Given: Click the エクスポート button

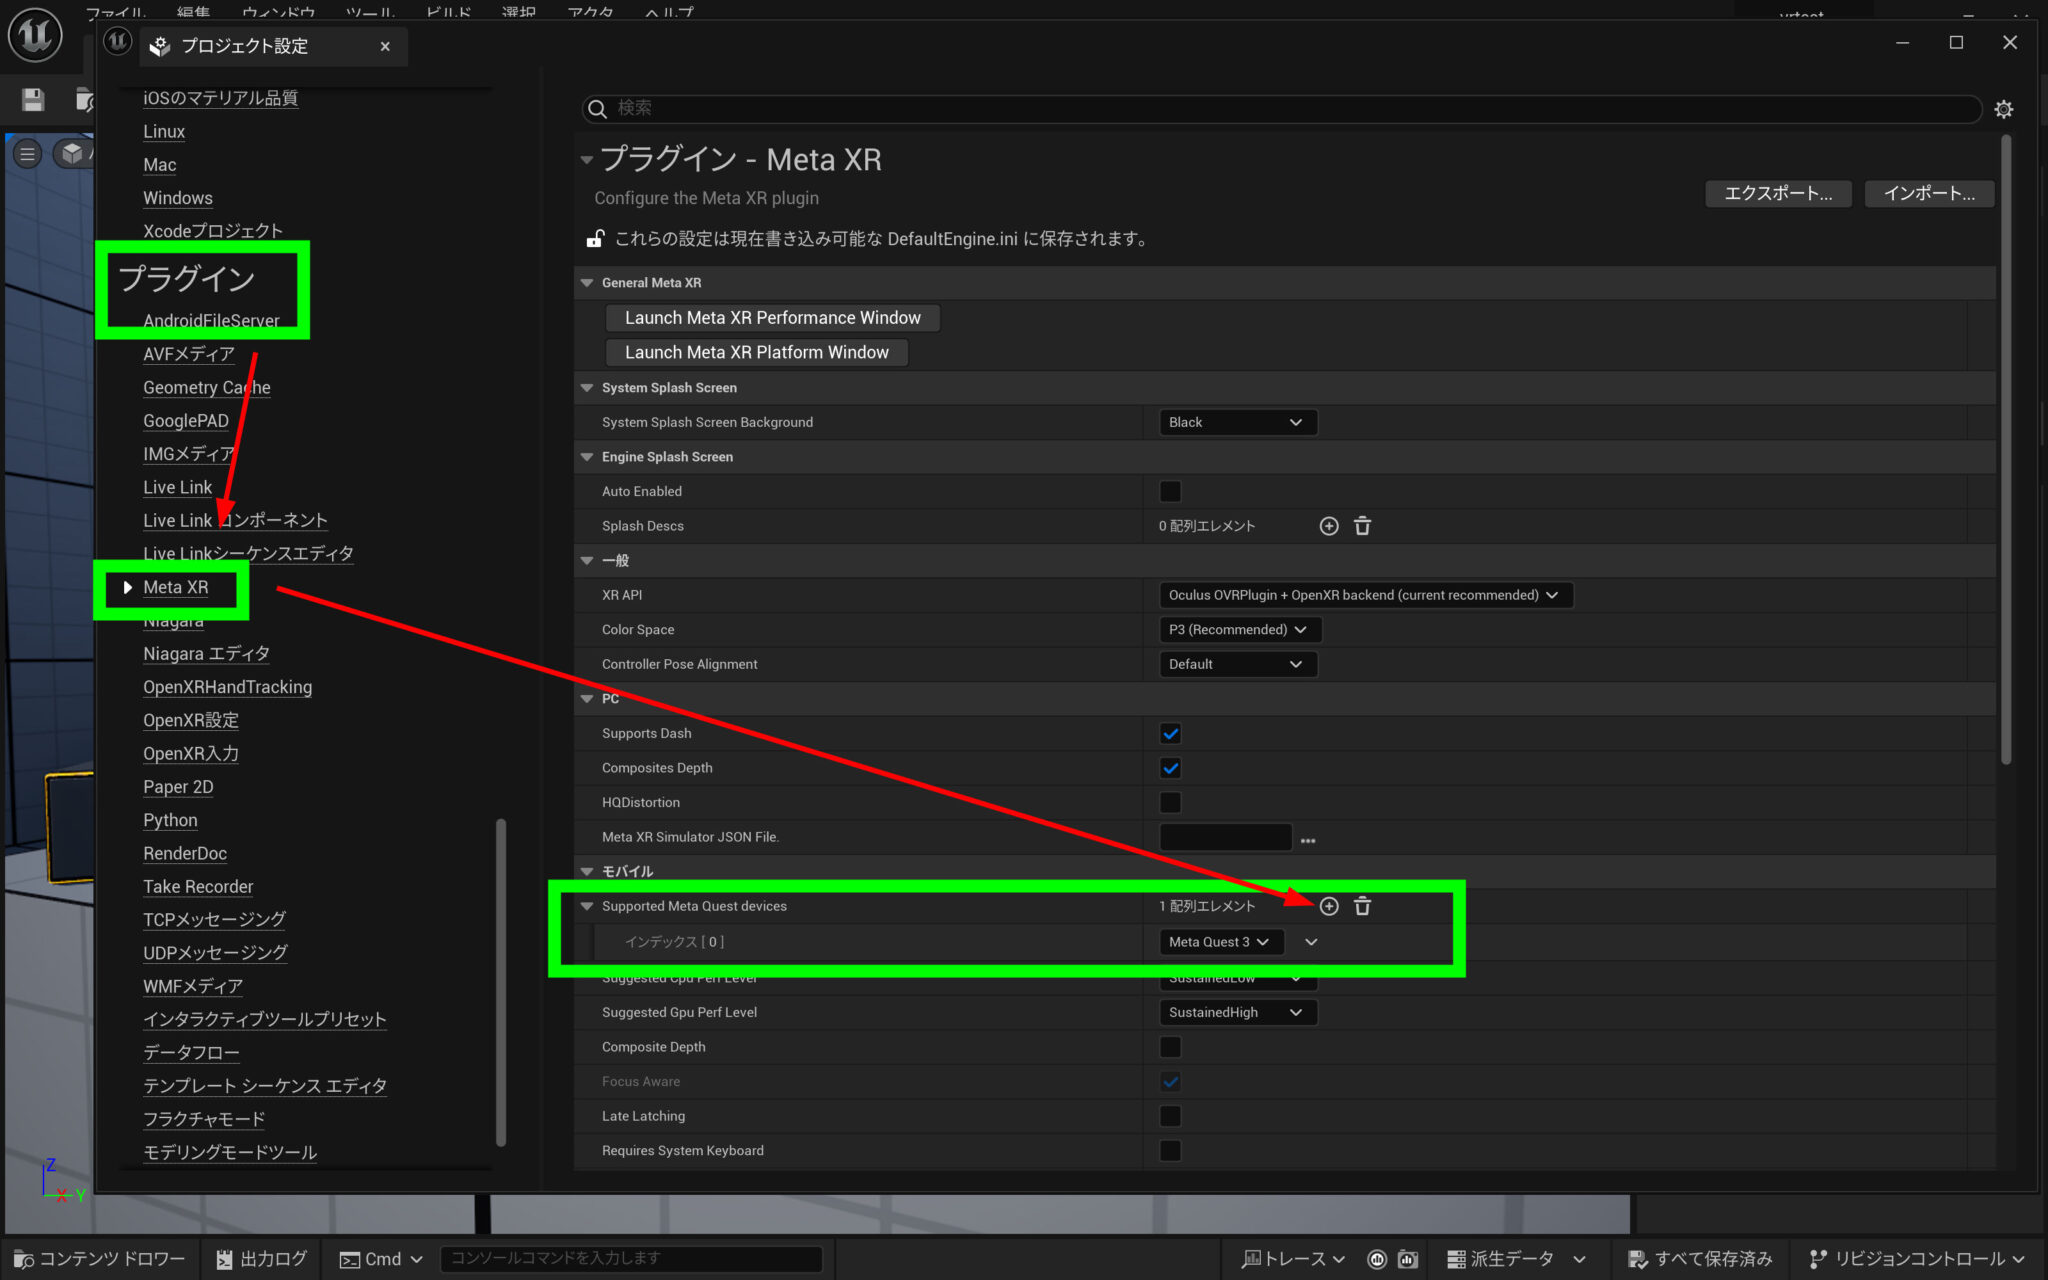Looking at the screenshot, I should (1778, 193).
